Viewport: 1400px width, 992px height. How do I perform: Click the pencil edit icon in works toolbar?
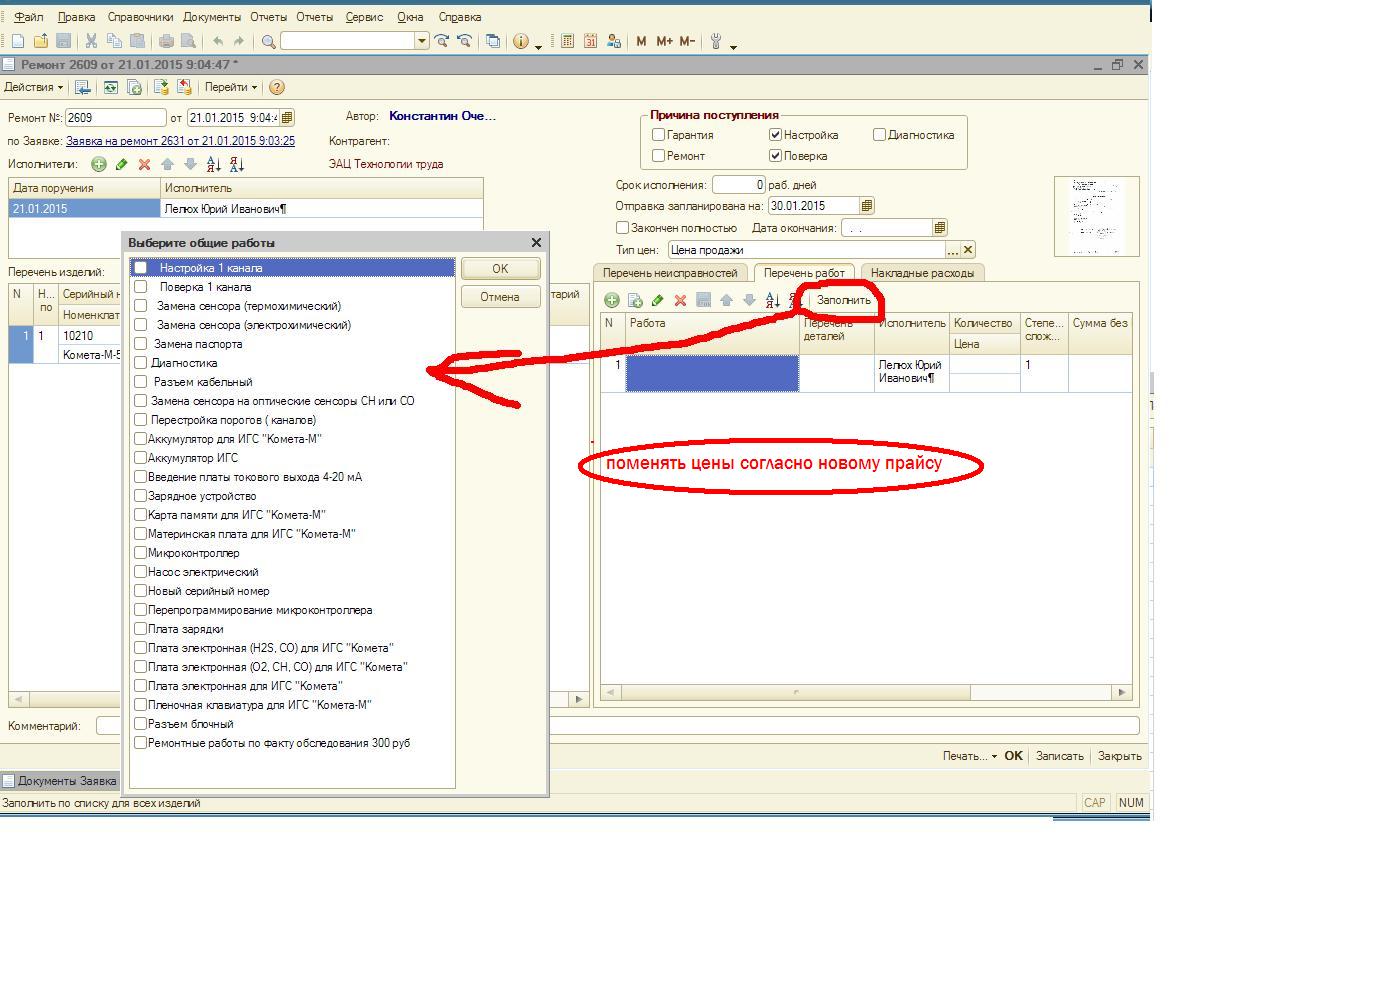pos(657,300)
